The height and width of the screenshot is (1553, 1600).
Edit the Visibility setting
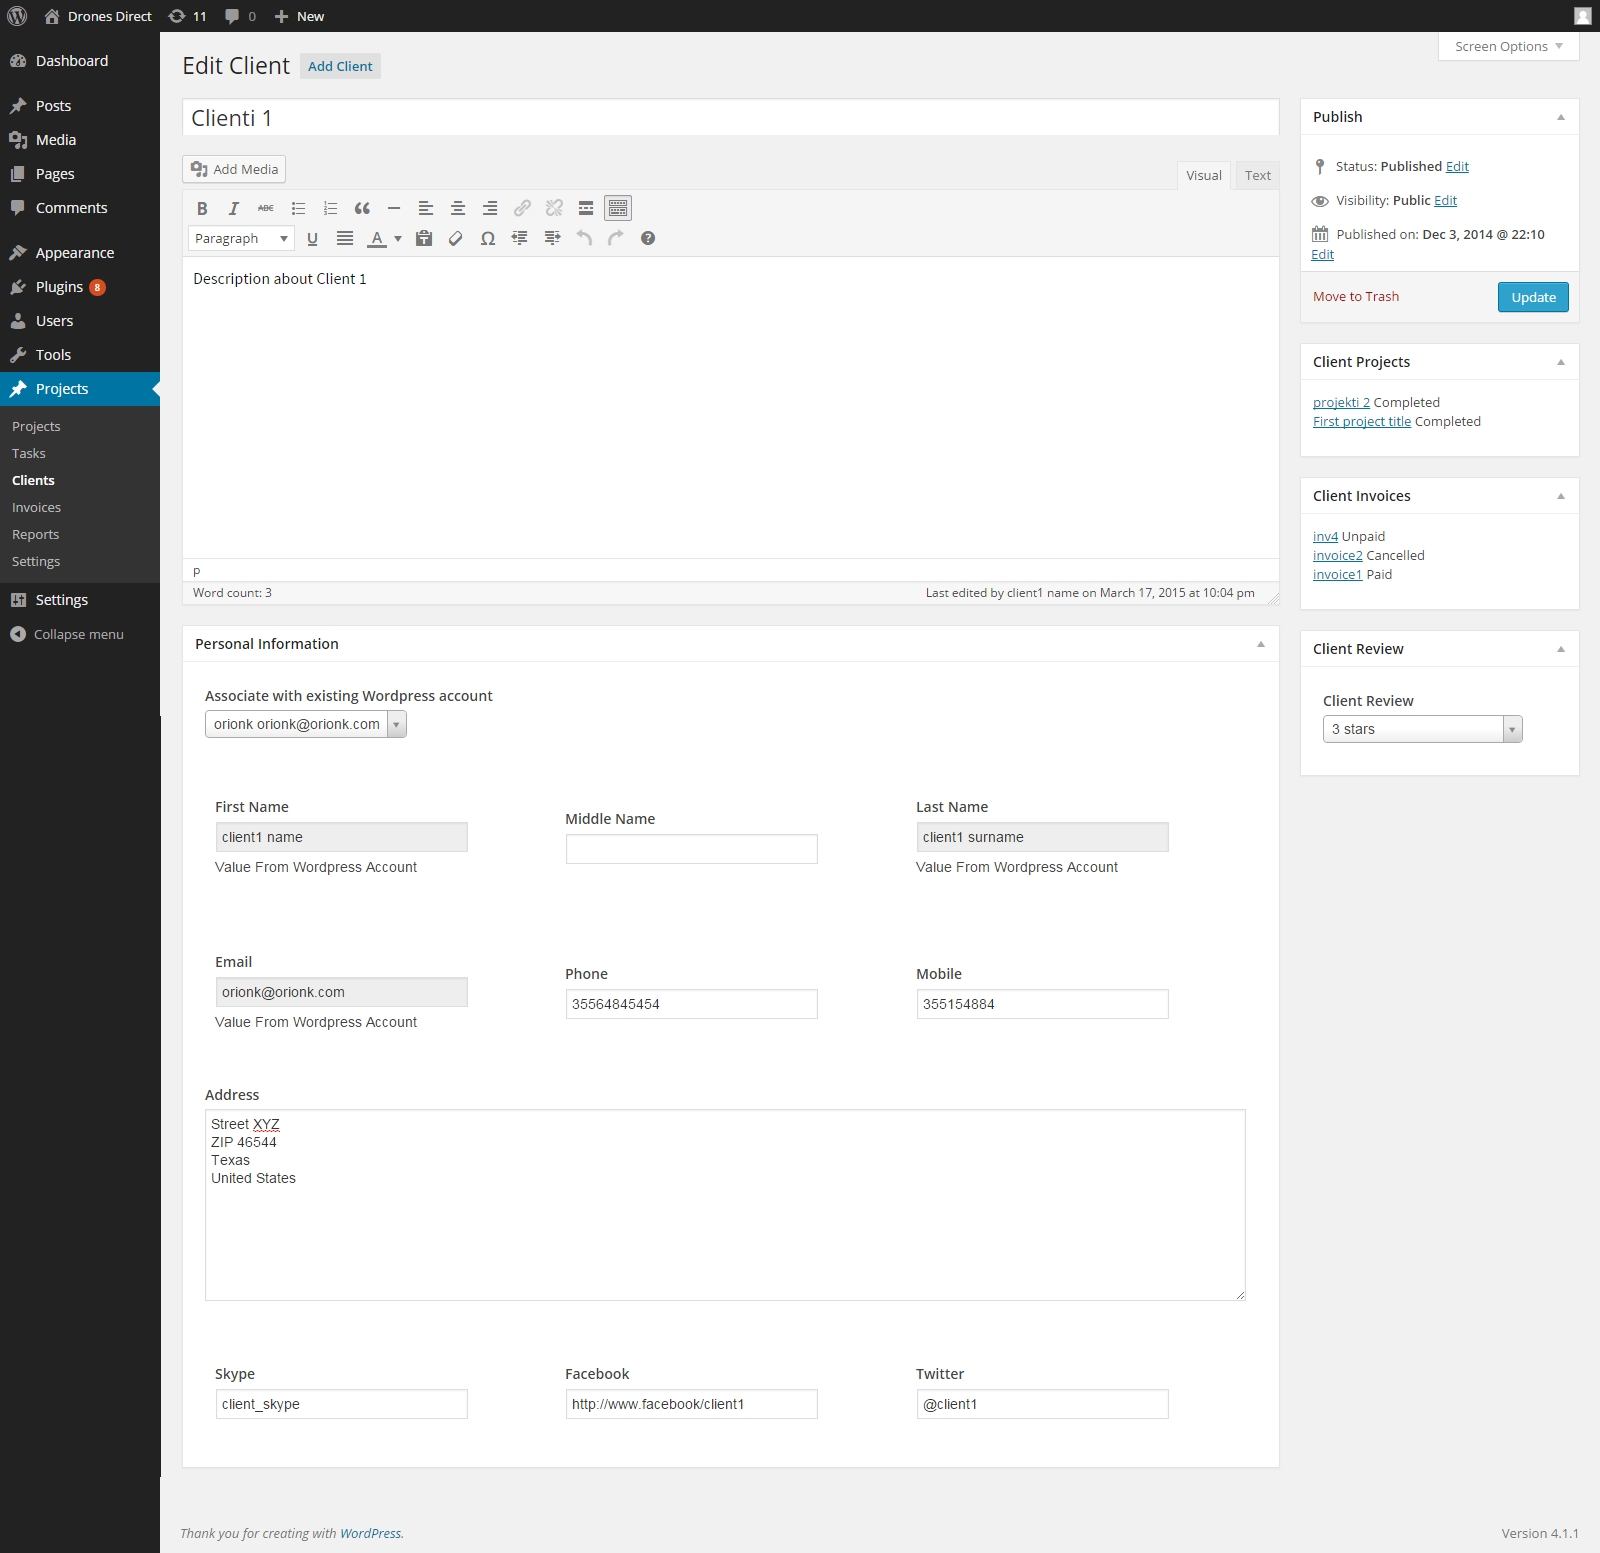[x=1445, y=201]
